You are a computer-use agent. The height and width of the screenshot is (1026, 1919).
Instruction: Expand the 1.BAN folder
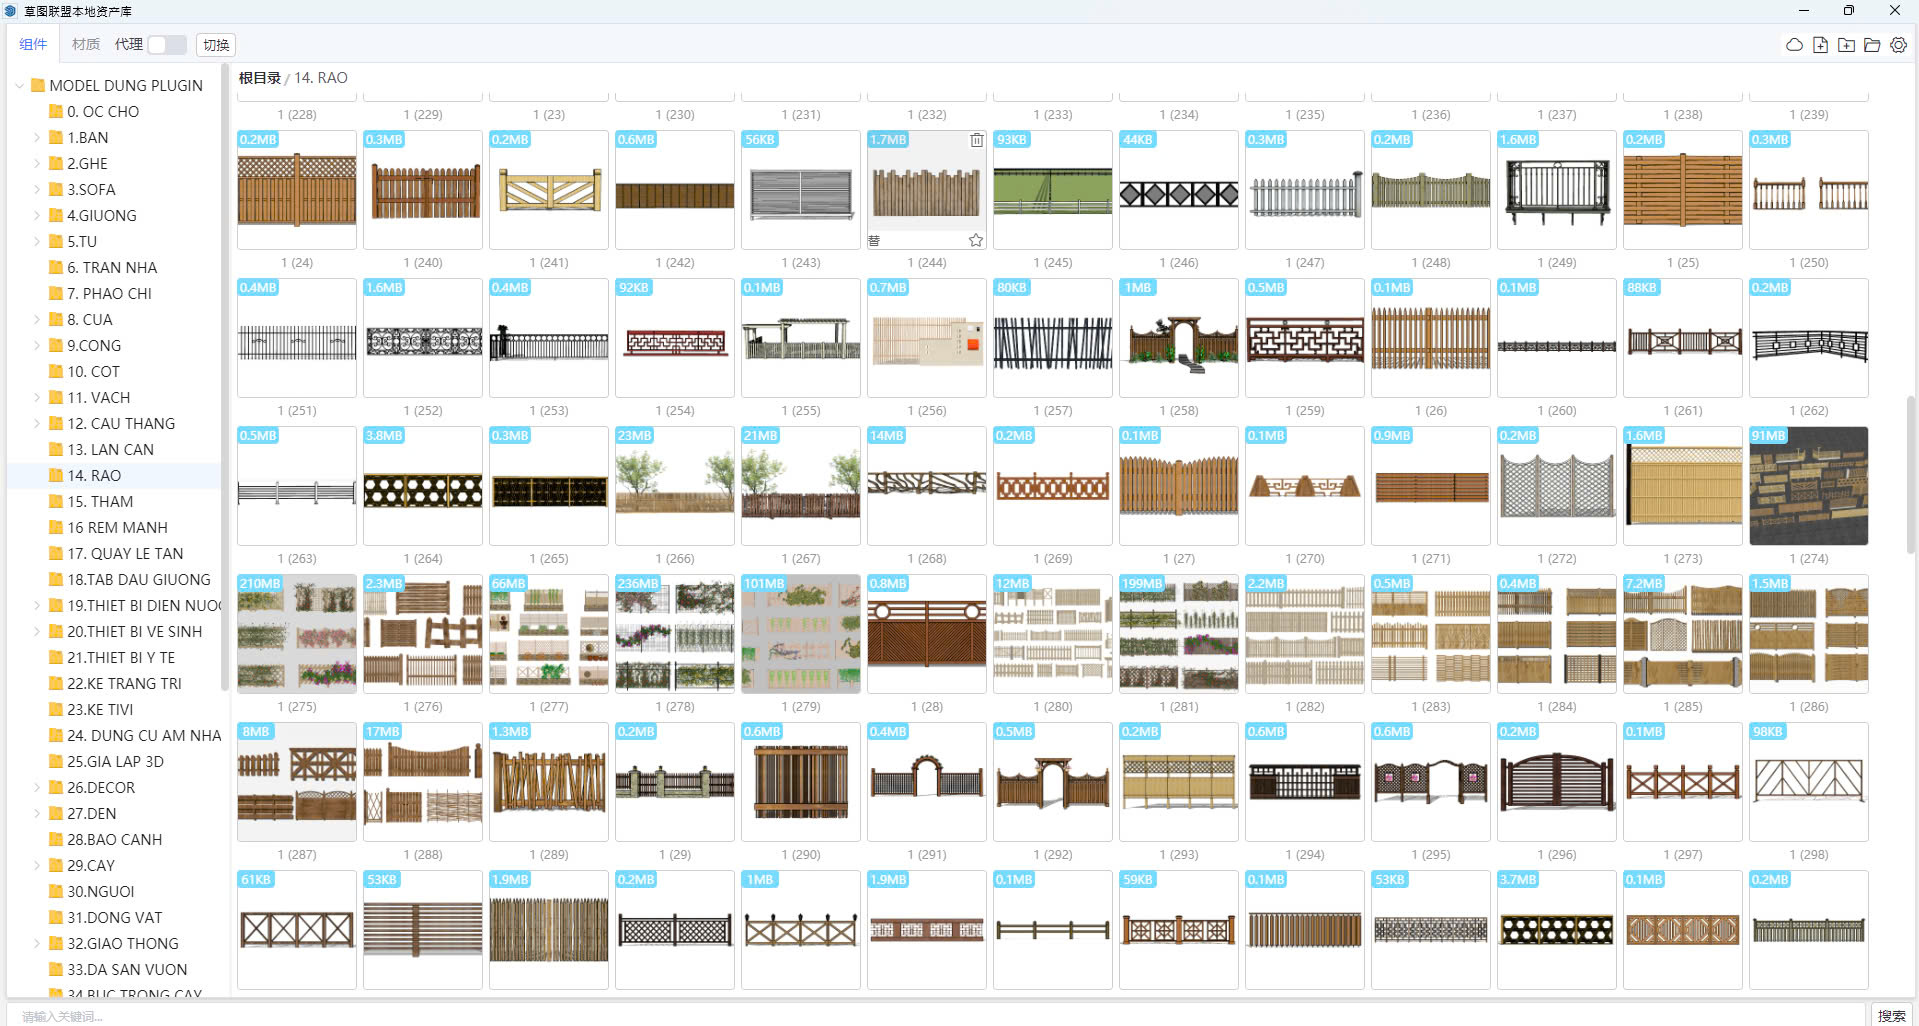pyautogui.click(x=37, y=138)
